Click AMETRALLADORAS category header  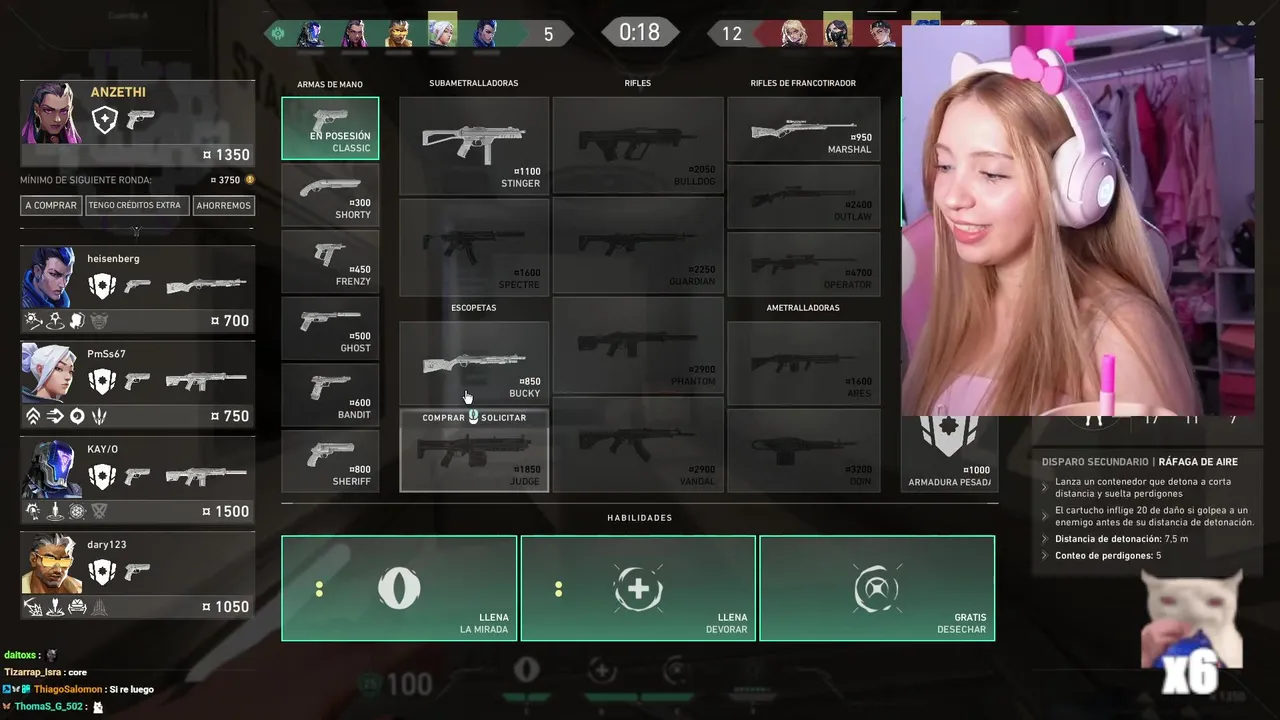tap(803, 308)
